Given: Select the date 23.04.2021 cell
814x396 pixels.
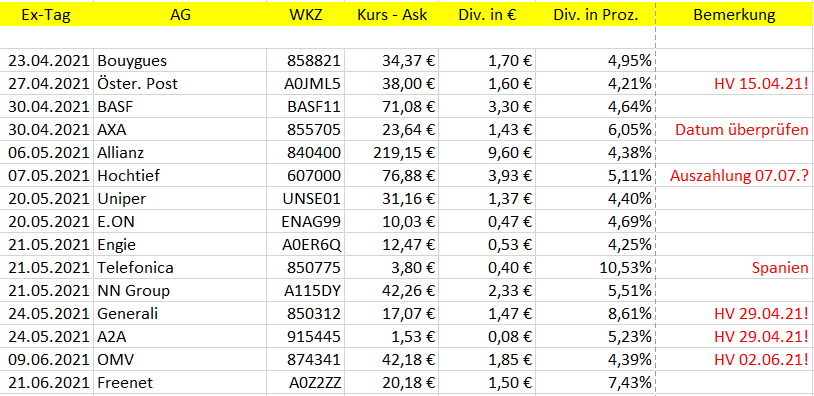Looking at the screenshot, I should point(47,61).
